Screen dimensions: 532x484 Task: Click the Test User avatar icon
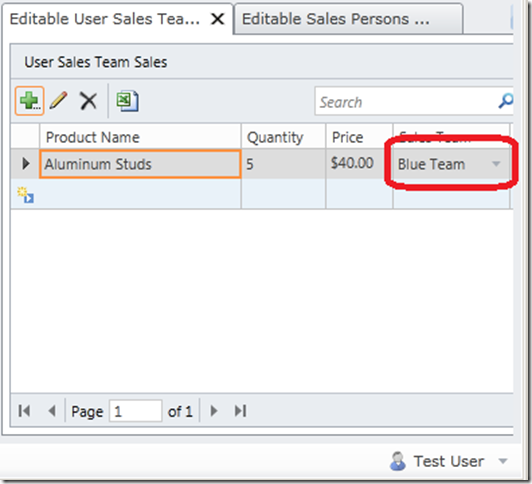pyautogui.click(x=398, y=461)
